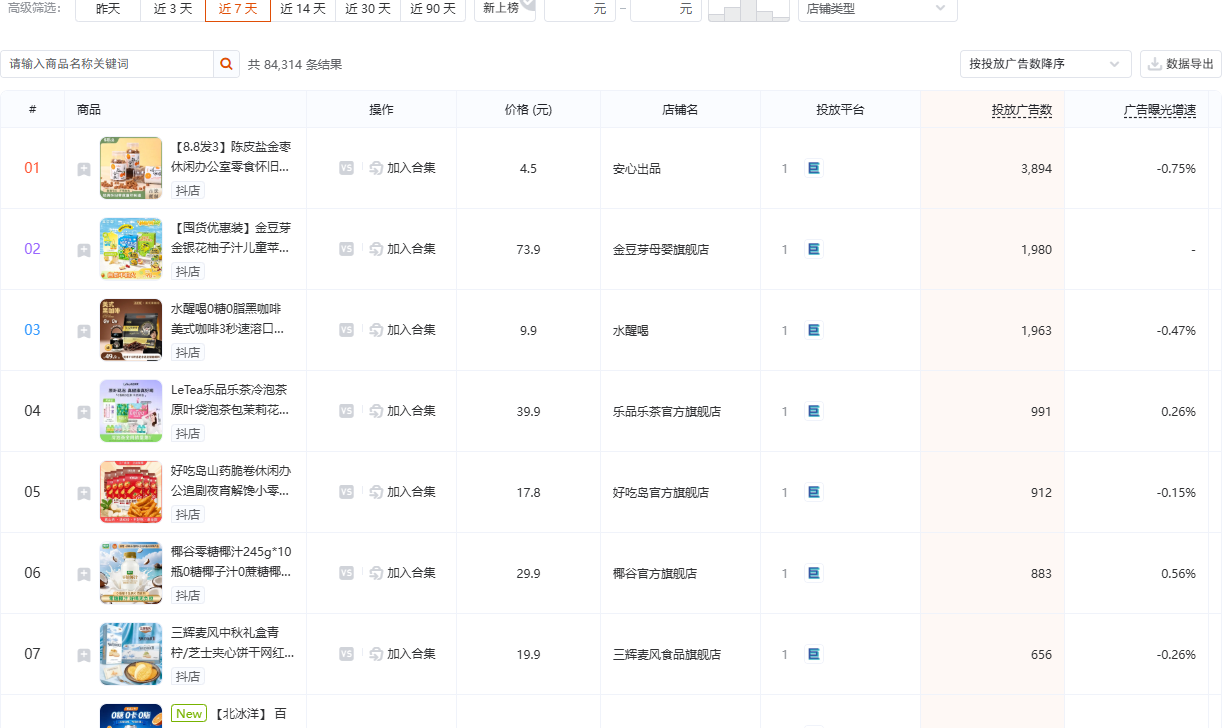Open the 按投放广告数降序 sort dropdown
This screenshot has height=728, width=1222.
coord(1045,64)
